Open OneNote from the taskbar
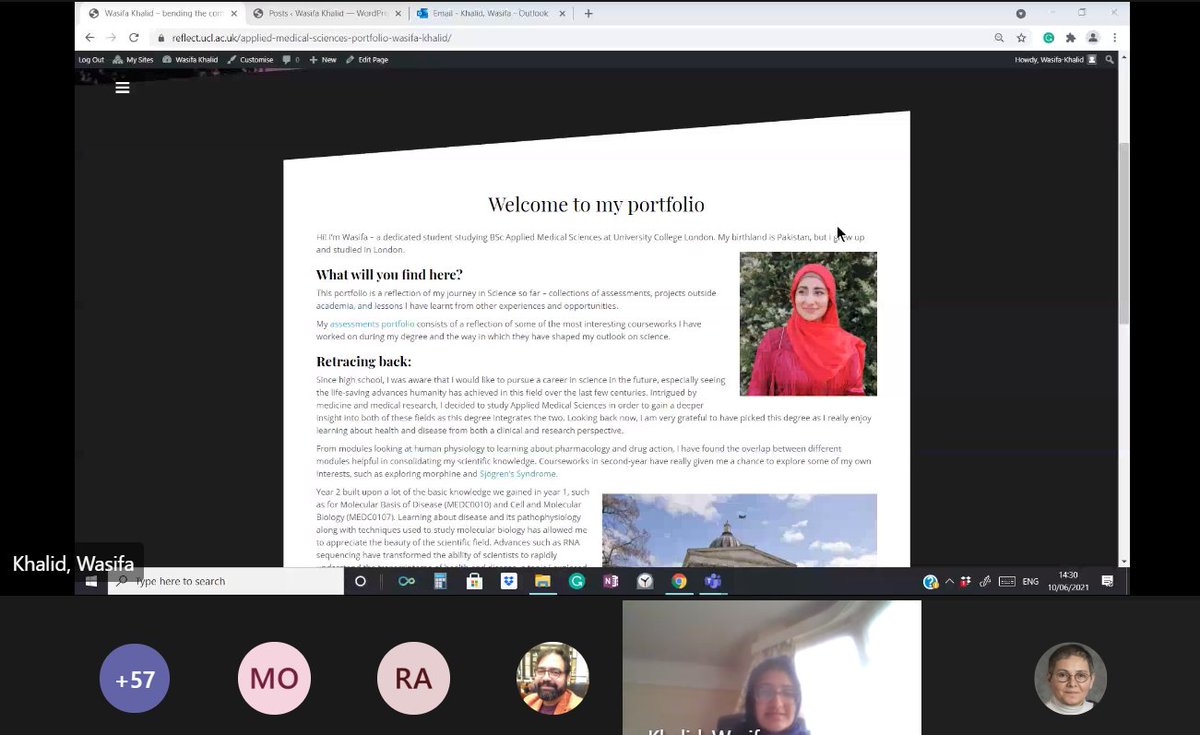The width and height of the screenshot is (1200, 735). coord(611,581)
